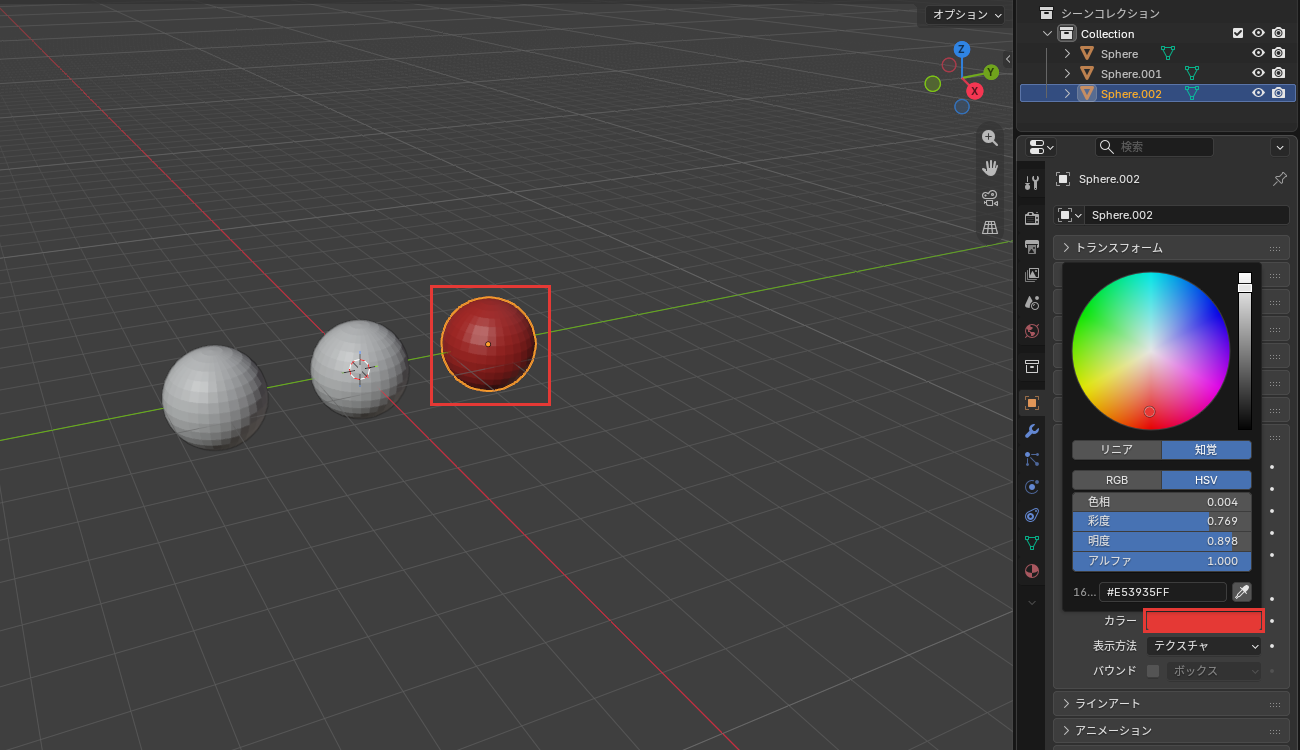The width and height of the screenshot is (1300, 750).
Task: Open the Object Data mesh tab
Action: (1032, 543)
